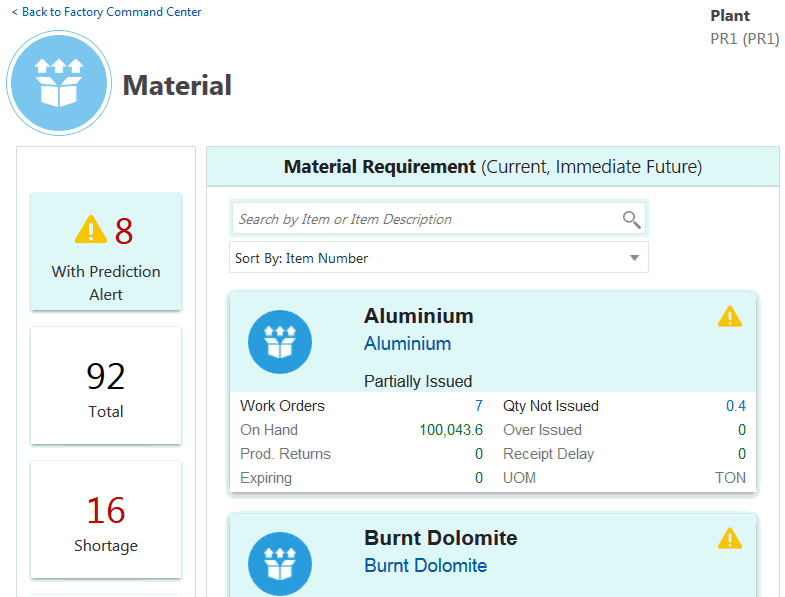The image size is (785, 597).
Task: Click the search magnifier icon
Action: pos(631,219)
